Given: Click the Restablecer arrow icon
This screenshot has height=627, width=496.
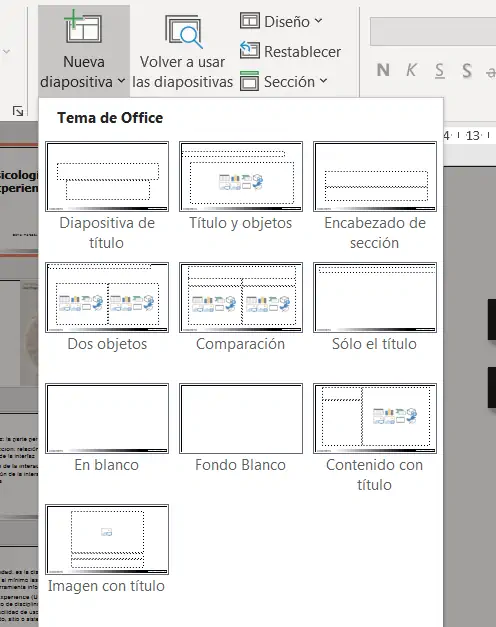Looking at the screenshot, I should point(250,51).
